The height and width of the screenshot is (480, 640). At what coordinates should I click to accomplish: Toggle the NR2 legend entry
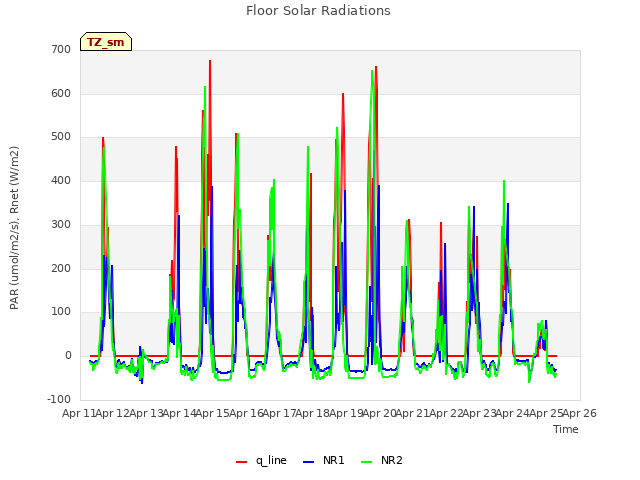(382, 460)
